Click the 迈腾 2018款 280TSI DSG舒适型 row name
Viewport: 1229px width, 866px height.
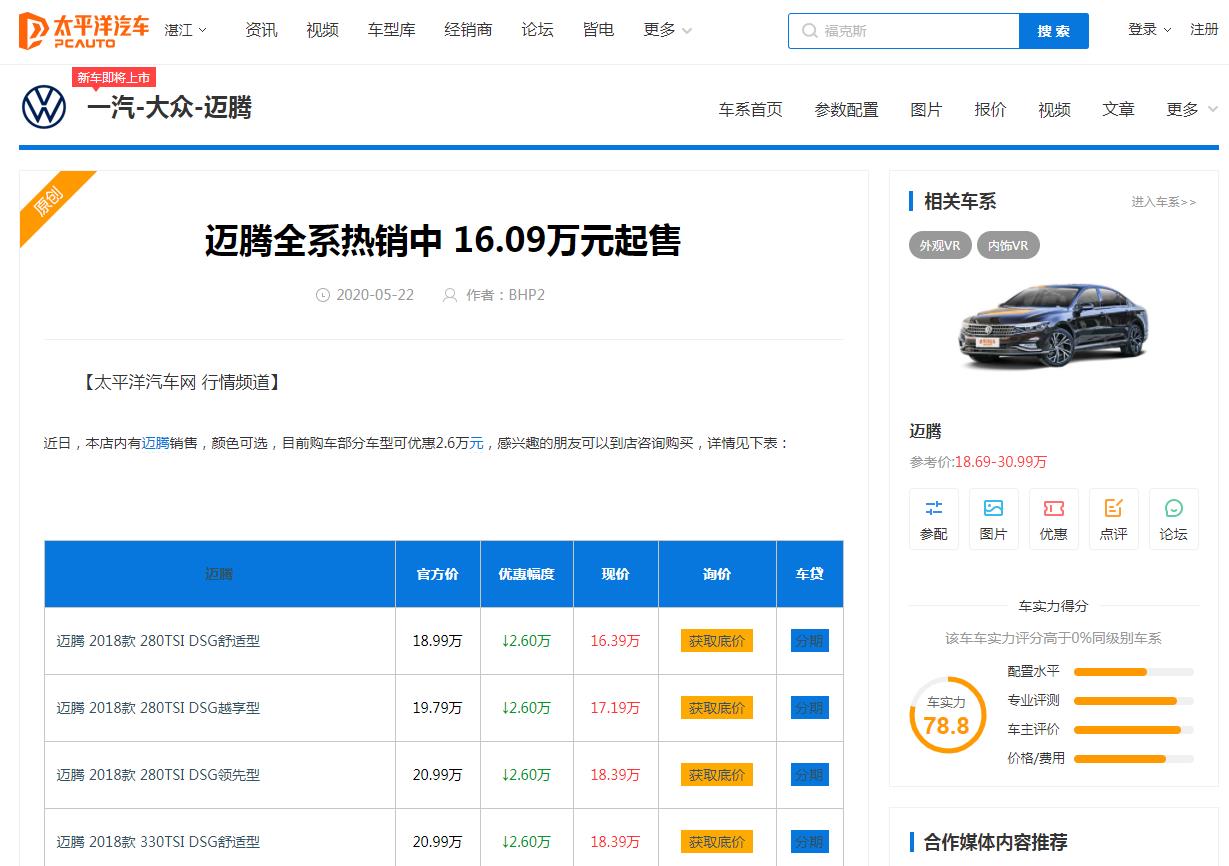point(158,641)
